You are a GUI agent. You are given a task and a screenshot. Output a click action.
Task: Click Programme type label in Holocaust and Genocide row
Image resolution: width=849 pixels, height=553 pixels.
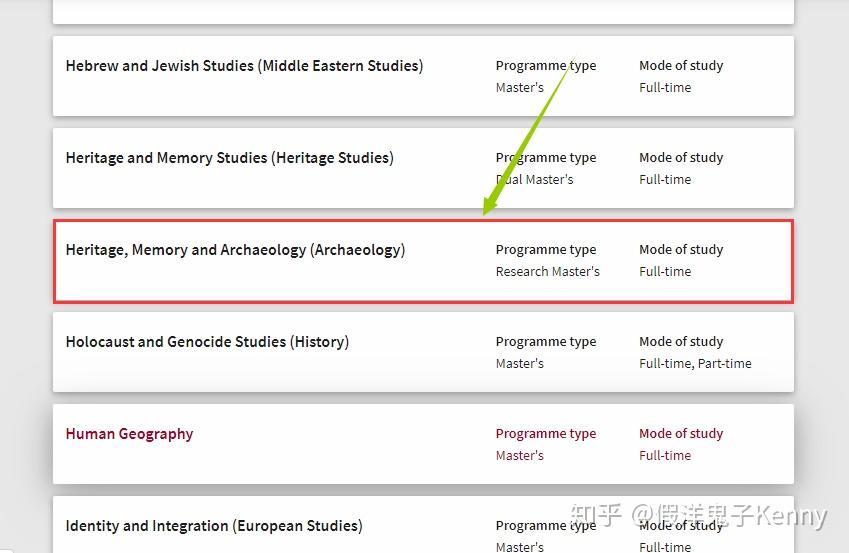pos(545,342)
